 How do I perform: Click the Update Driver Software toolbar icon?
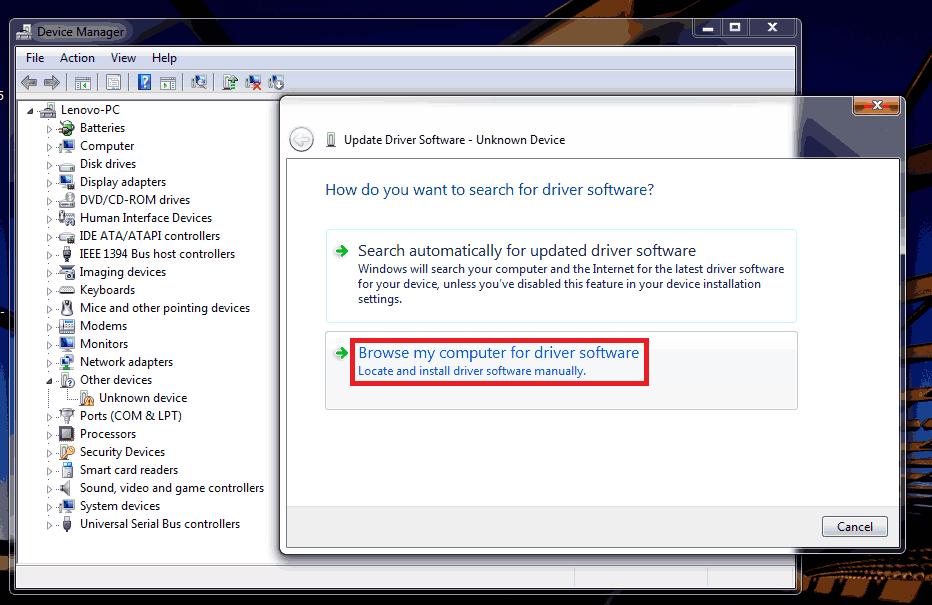pos(230,82)
